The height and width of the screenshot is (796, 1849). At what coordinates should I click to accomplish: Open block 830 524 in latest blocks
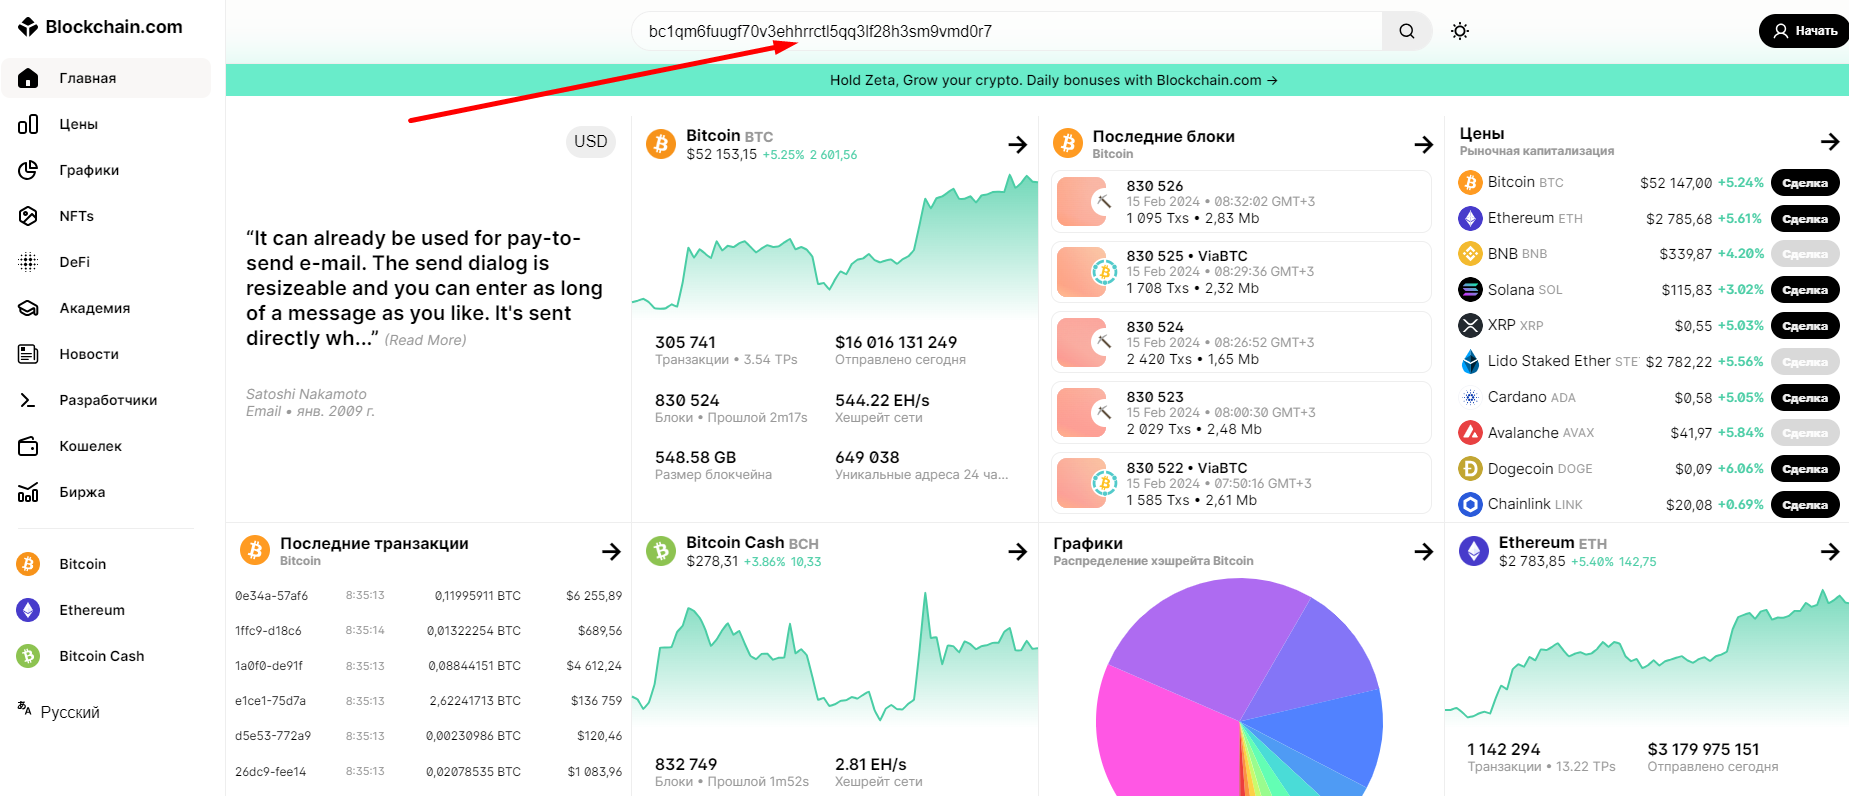(x=1241, y=343)
